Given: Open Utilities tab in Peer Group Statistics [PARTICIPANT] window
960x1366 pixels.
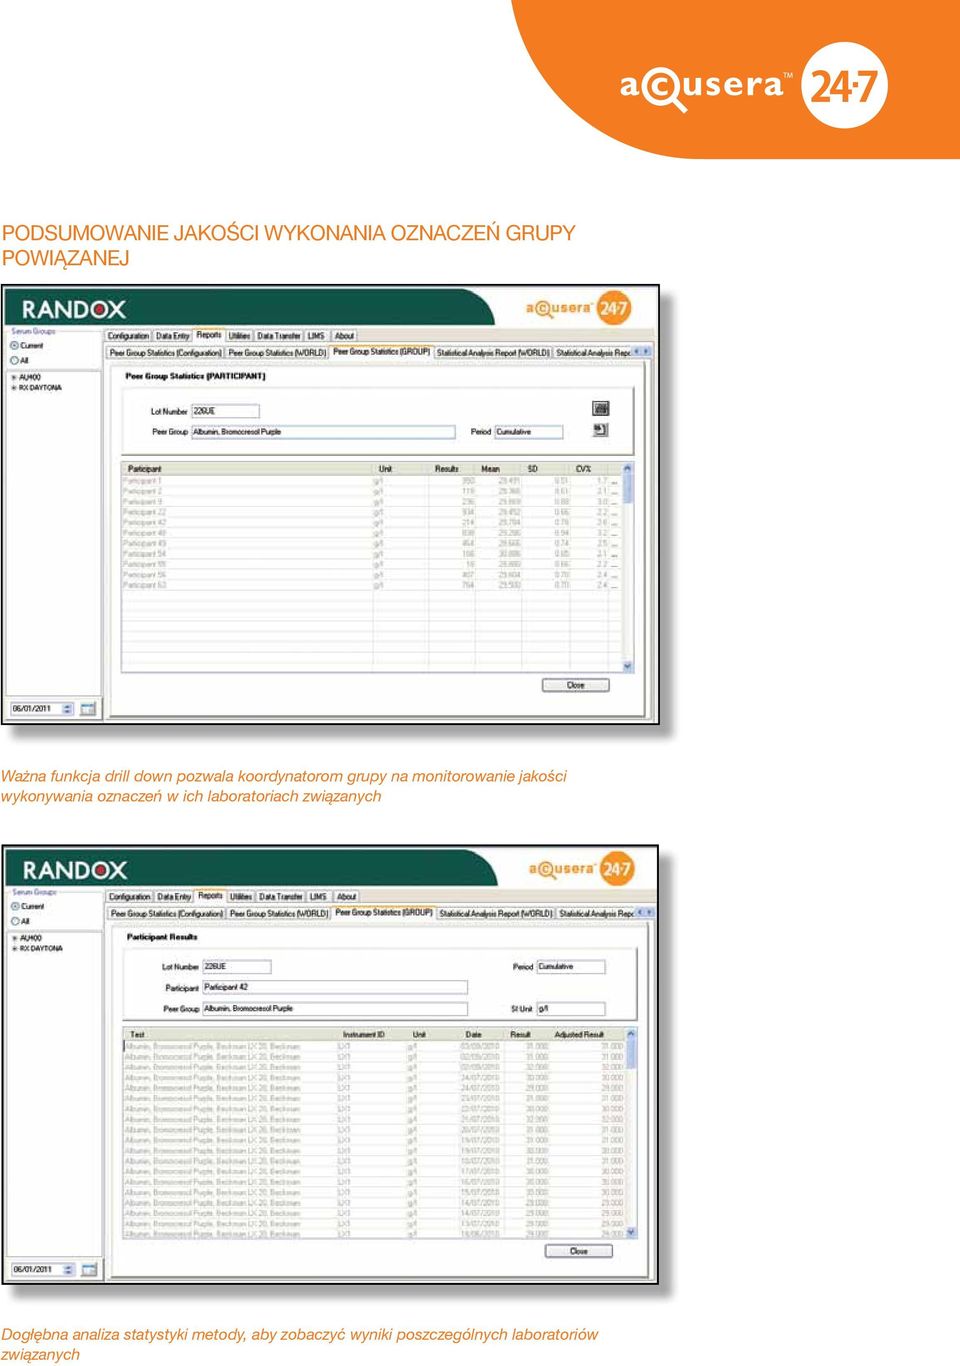Looking at the screenshot, I should (x=239, y=336).
